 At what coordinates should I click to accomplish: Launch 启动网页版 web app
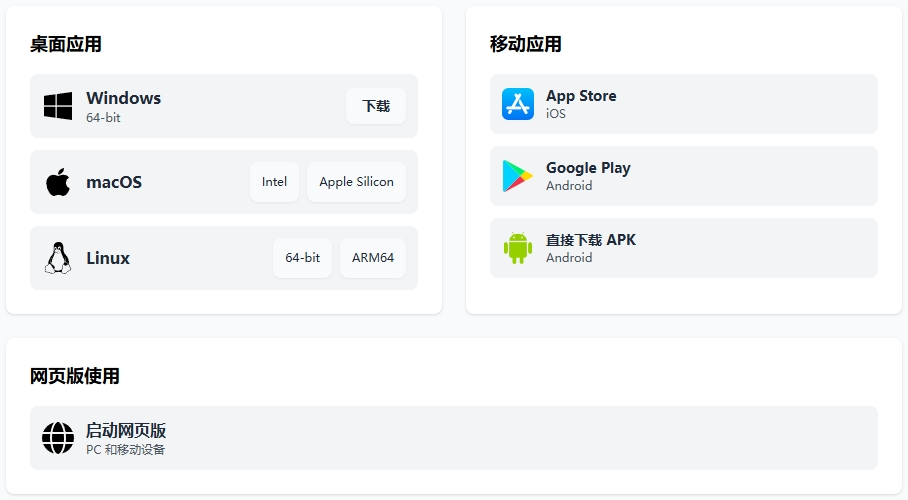453,438
